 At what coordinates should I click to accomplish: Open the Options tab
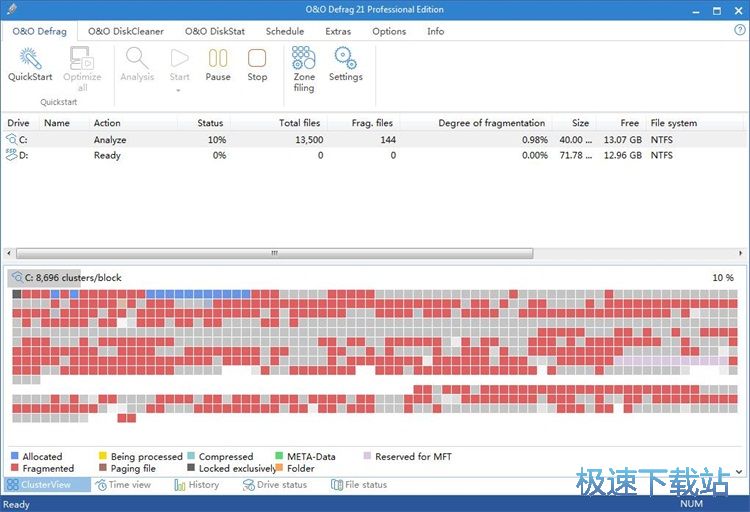point(389,31)
